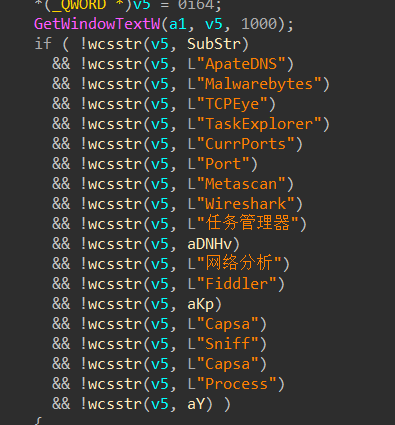Click the "Malwarebytes" string literal
395x425 pixels.
click(x=259, y=84)
